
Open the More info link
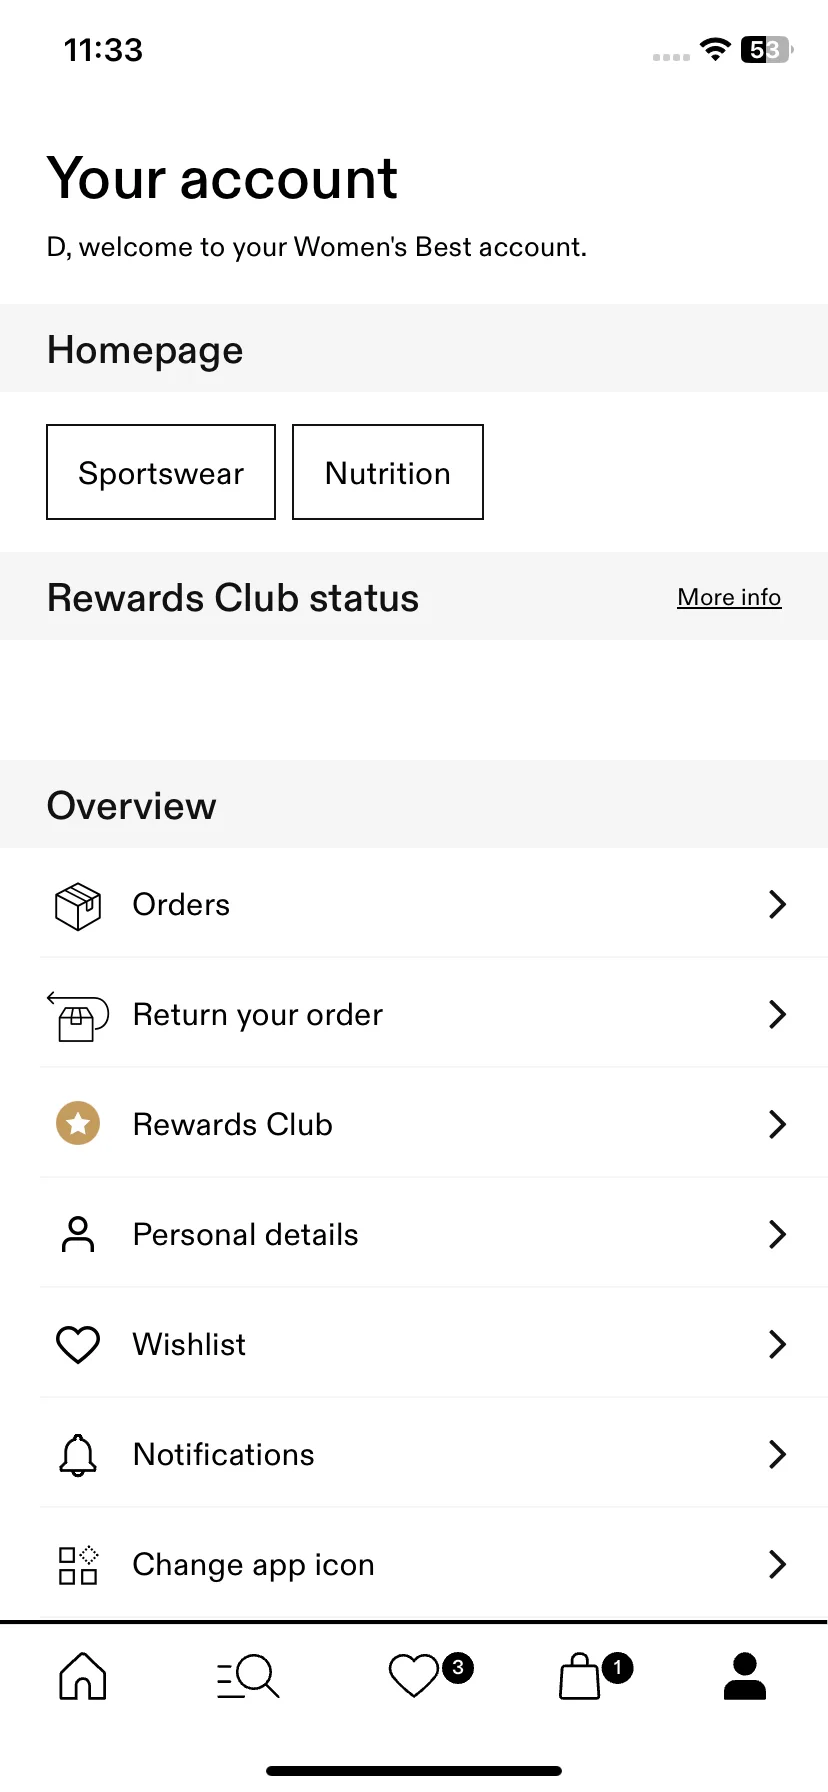729,597
